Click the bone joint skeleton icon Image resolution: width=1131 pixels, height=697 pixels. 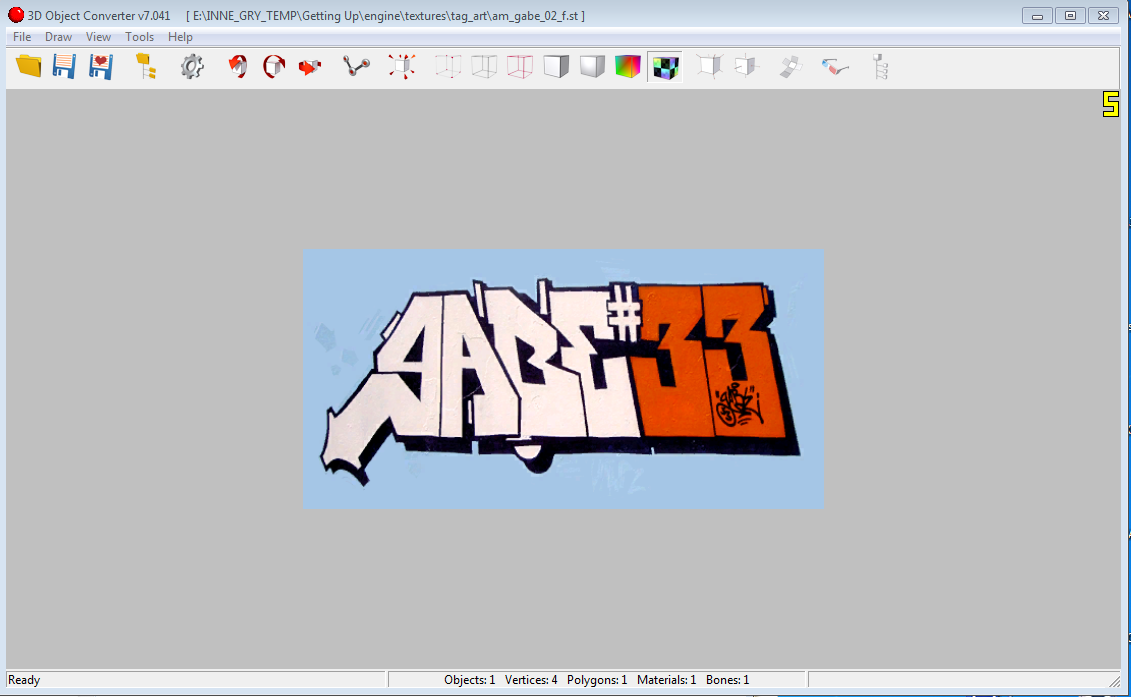[x=356, y=67]
